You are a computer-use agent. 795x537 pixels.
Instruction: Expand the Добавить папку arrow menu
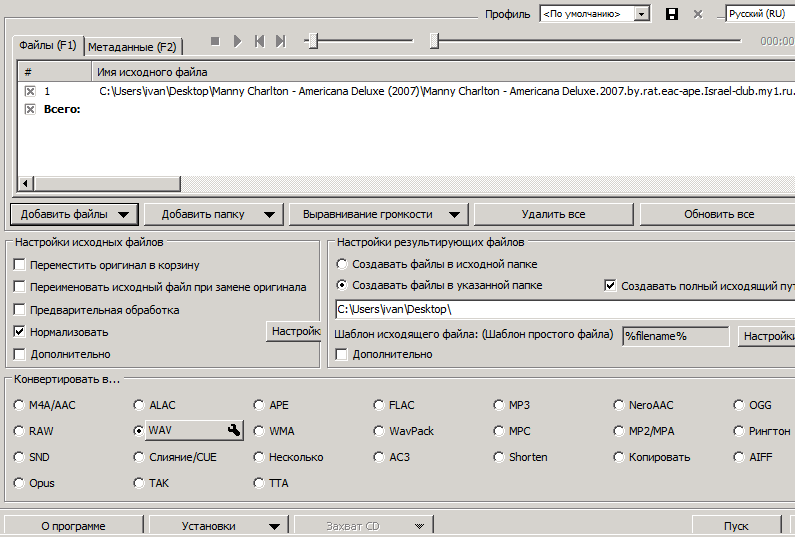tap(269, 214)
